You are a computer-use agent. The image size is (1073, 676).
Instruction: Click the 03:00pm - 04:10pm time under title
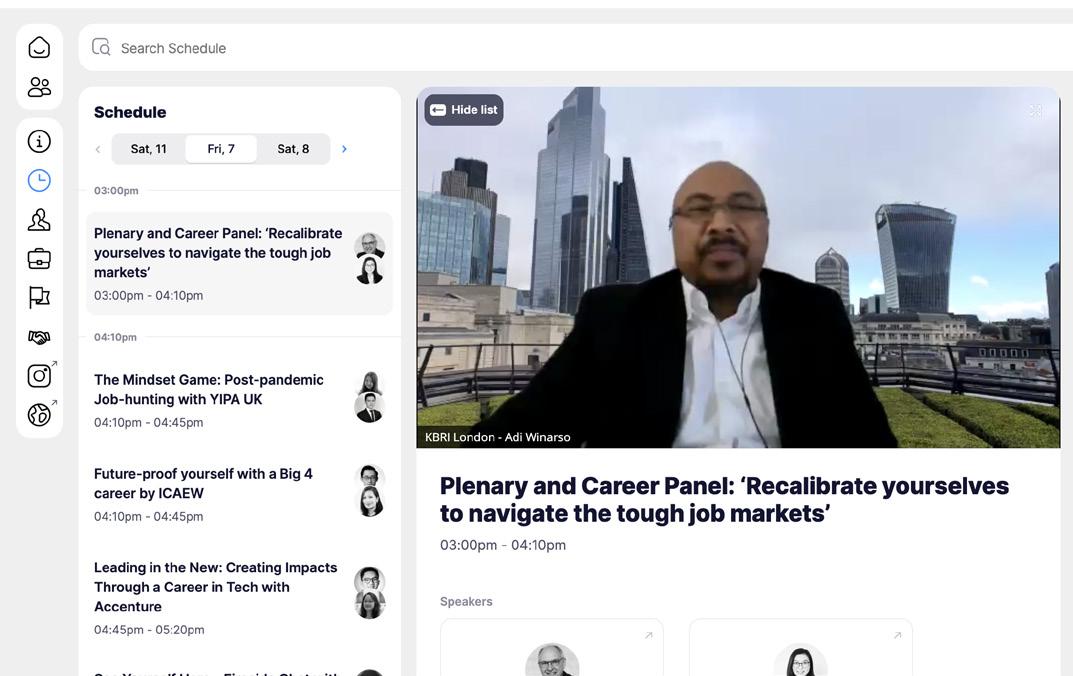tap(503, 545)
